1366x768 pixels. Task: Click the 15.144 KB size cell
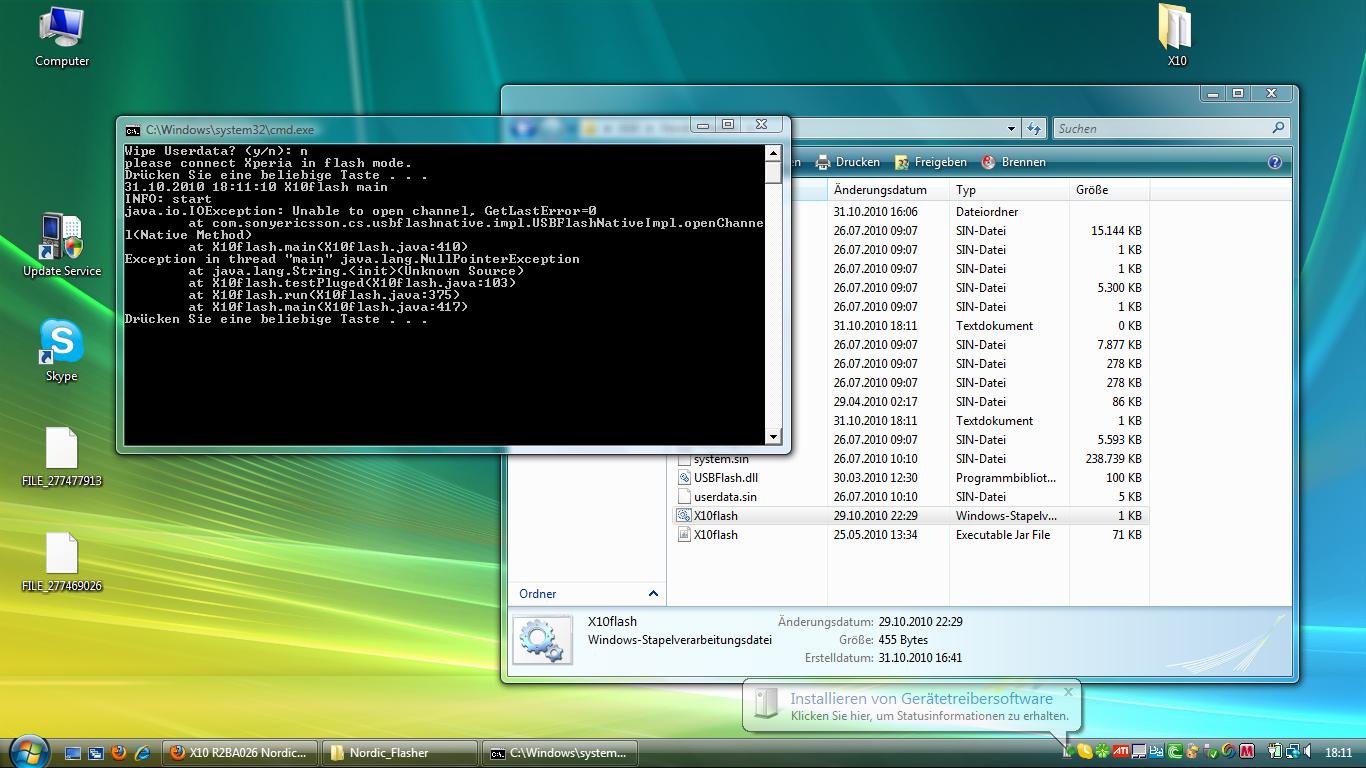(x=1116, y=231)
